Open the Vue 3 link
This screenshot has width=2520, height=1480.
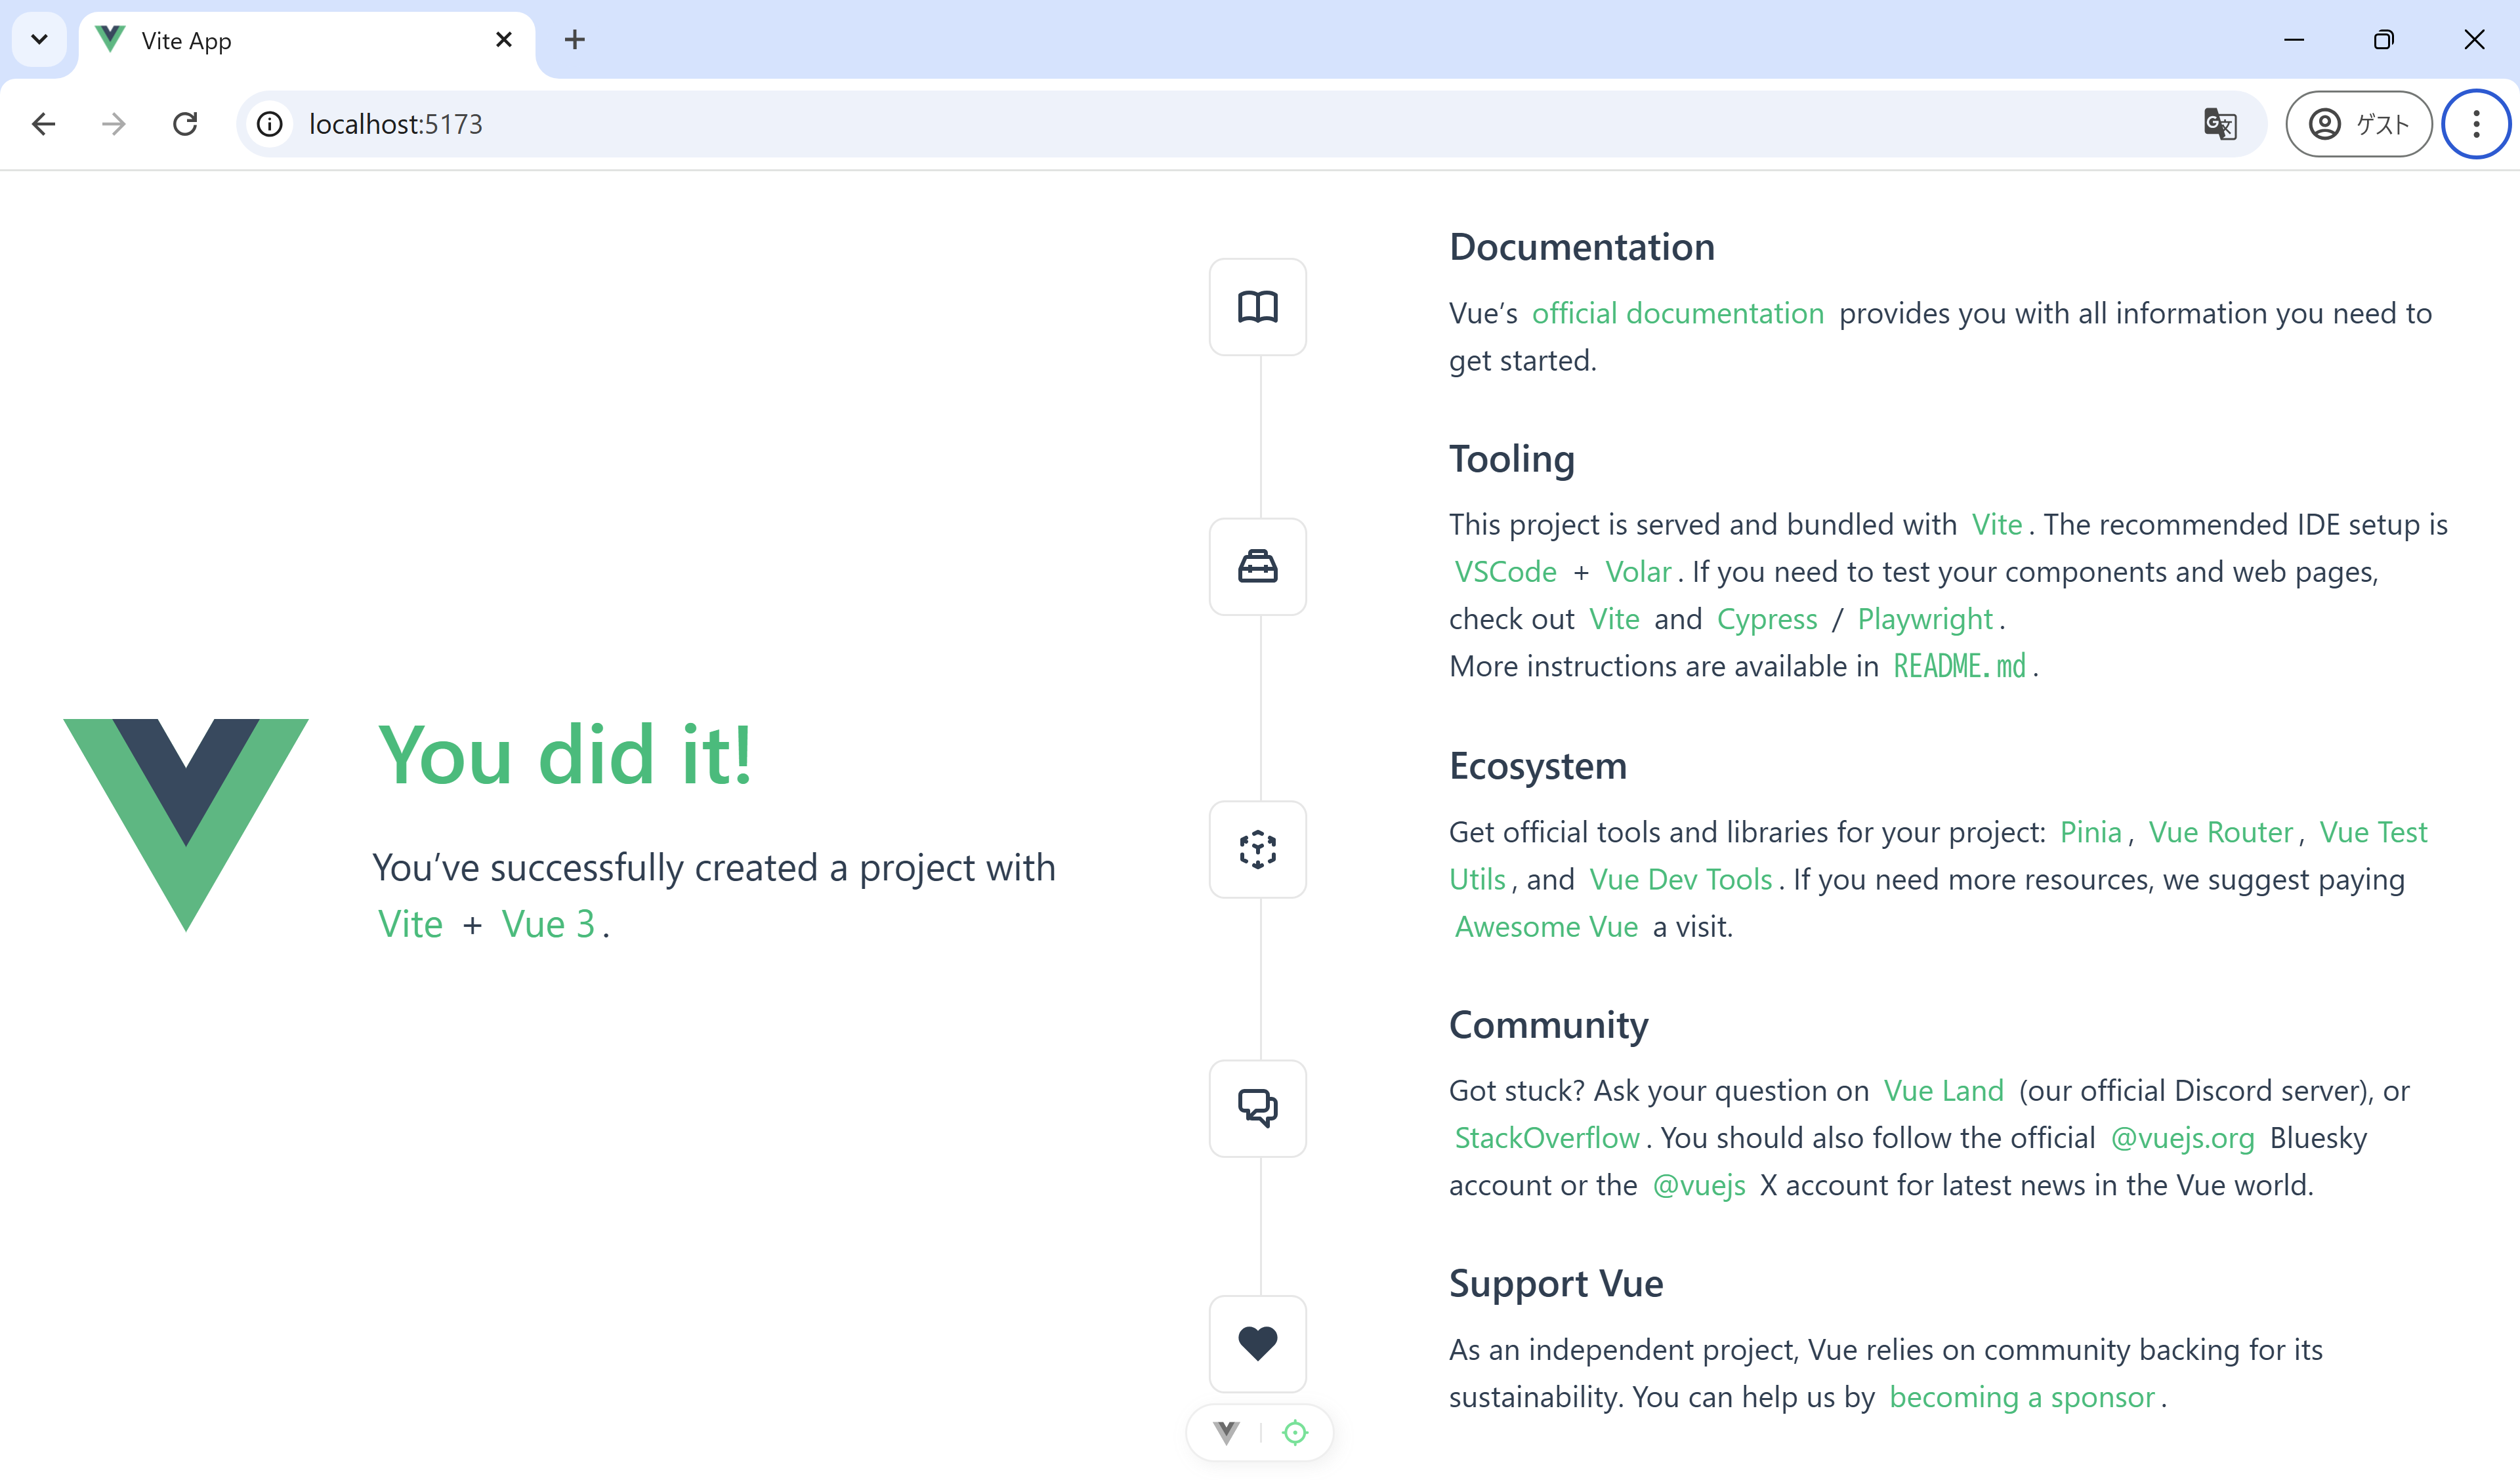click(548, 924)
